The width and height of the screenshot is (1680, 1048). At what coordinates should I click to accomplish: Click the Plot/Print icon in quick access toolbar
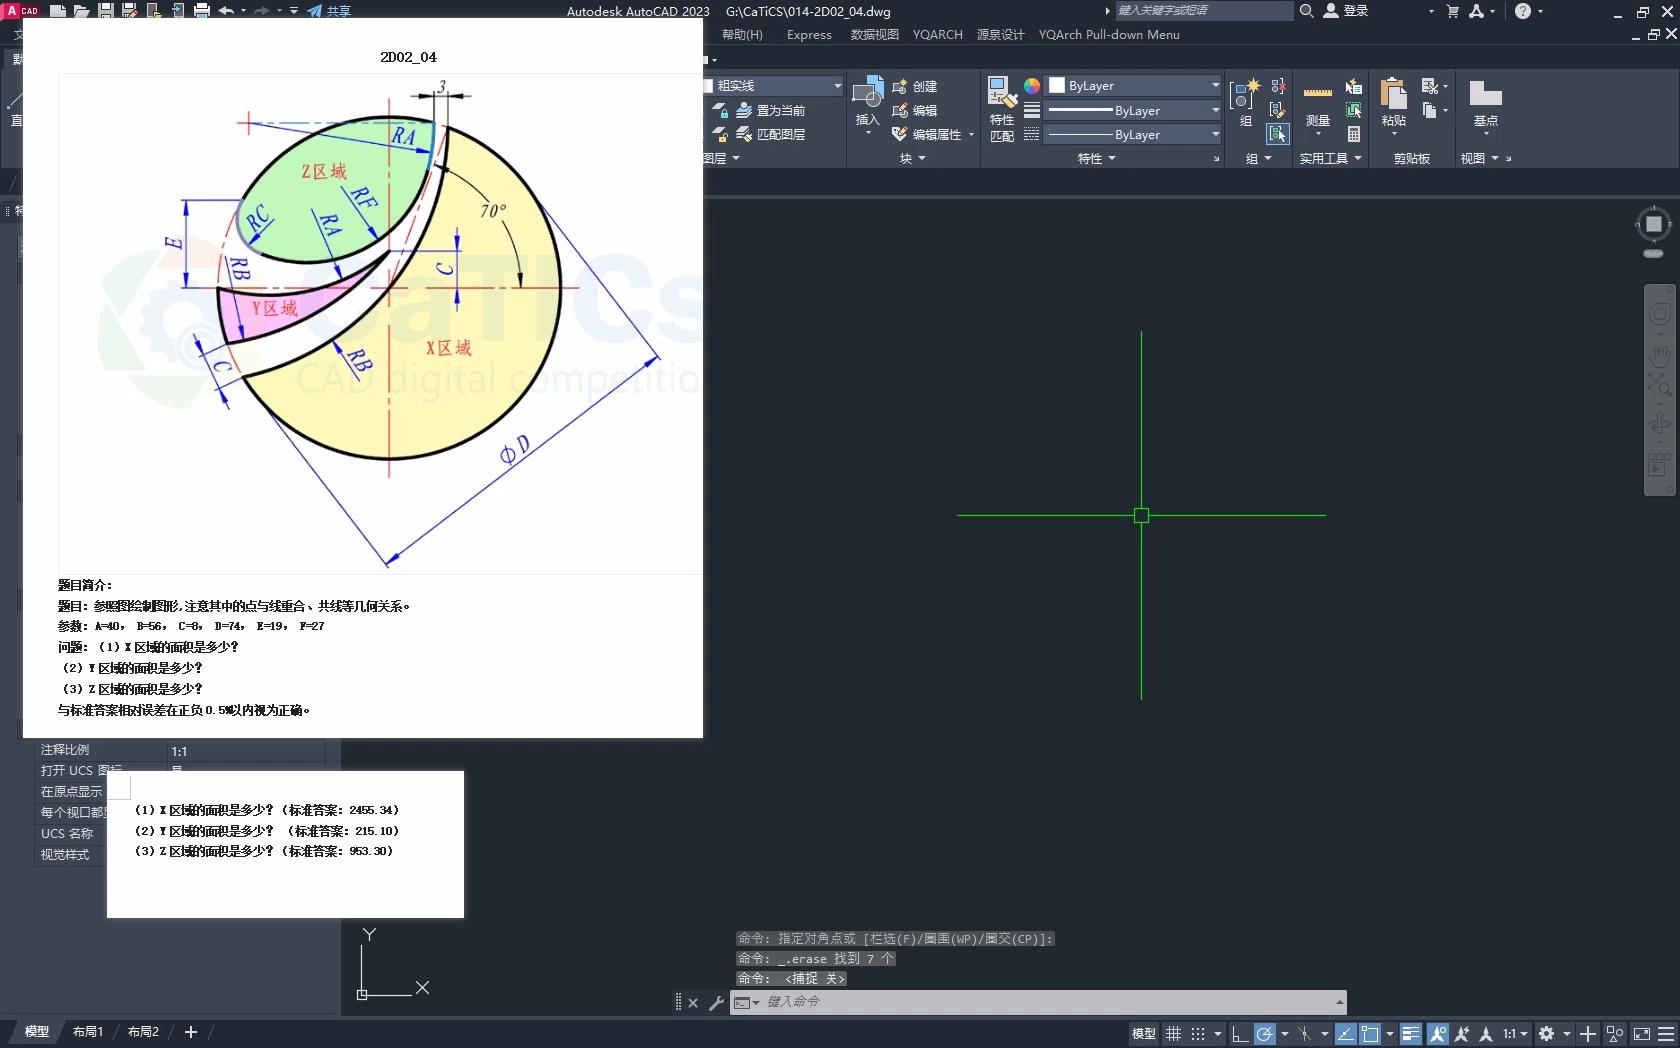tap(202, 11)
